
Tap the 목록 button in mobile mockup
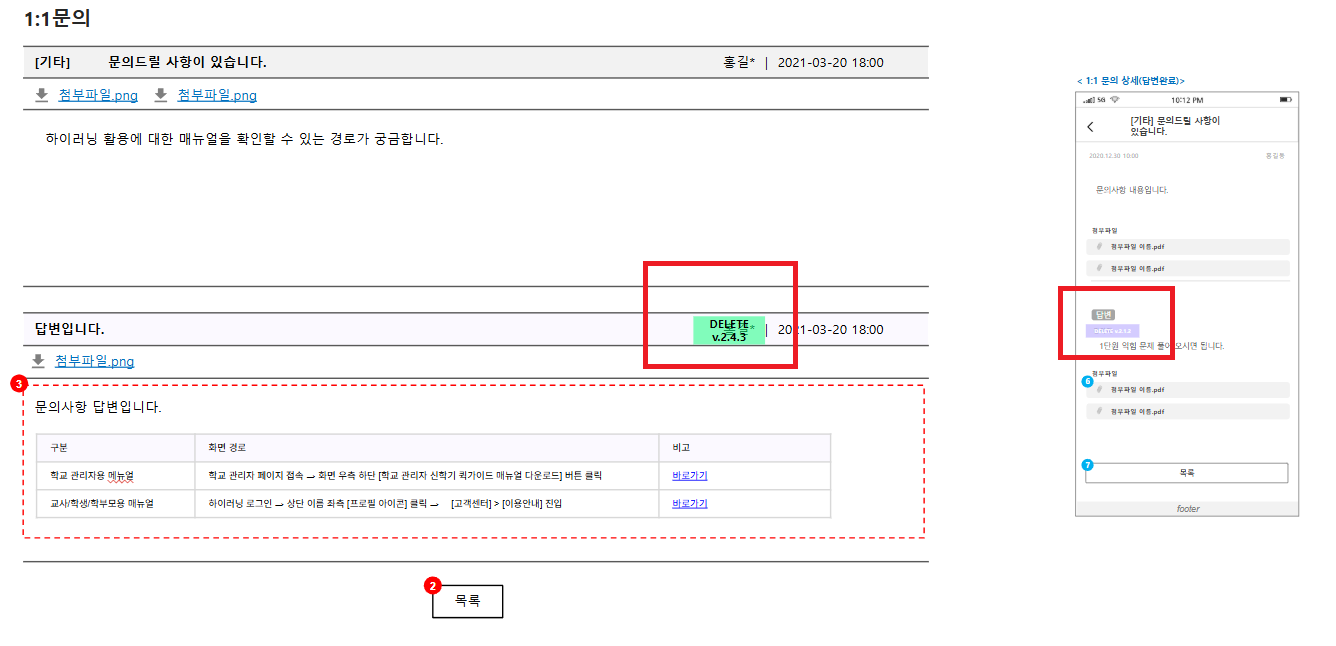[x=1186, y=473]
